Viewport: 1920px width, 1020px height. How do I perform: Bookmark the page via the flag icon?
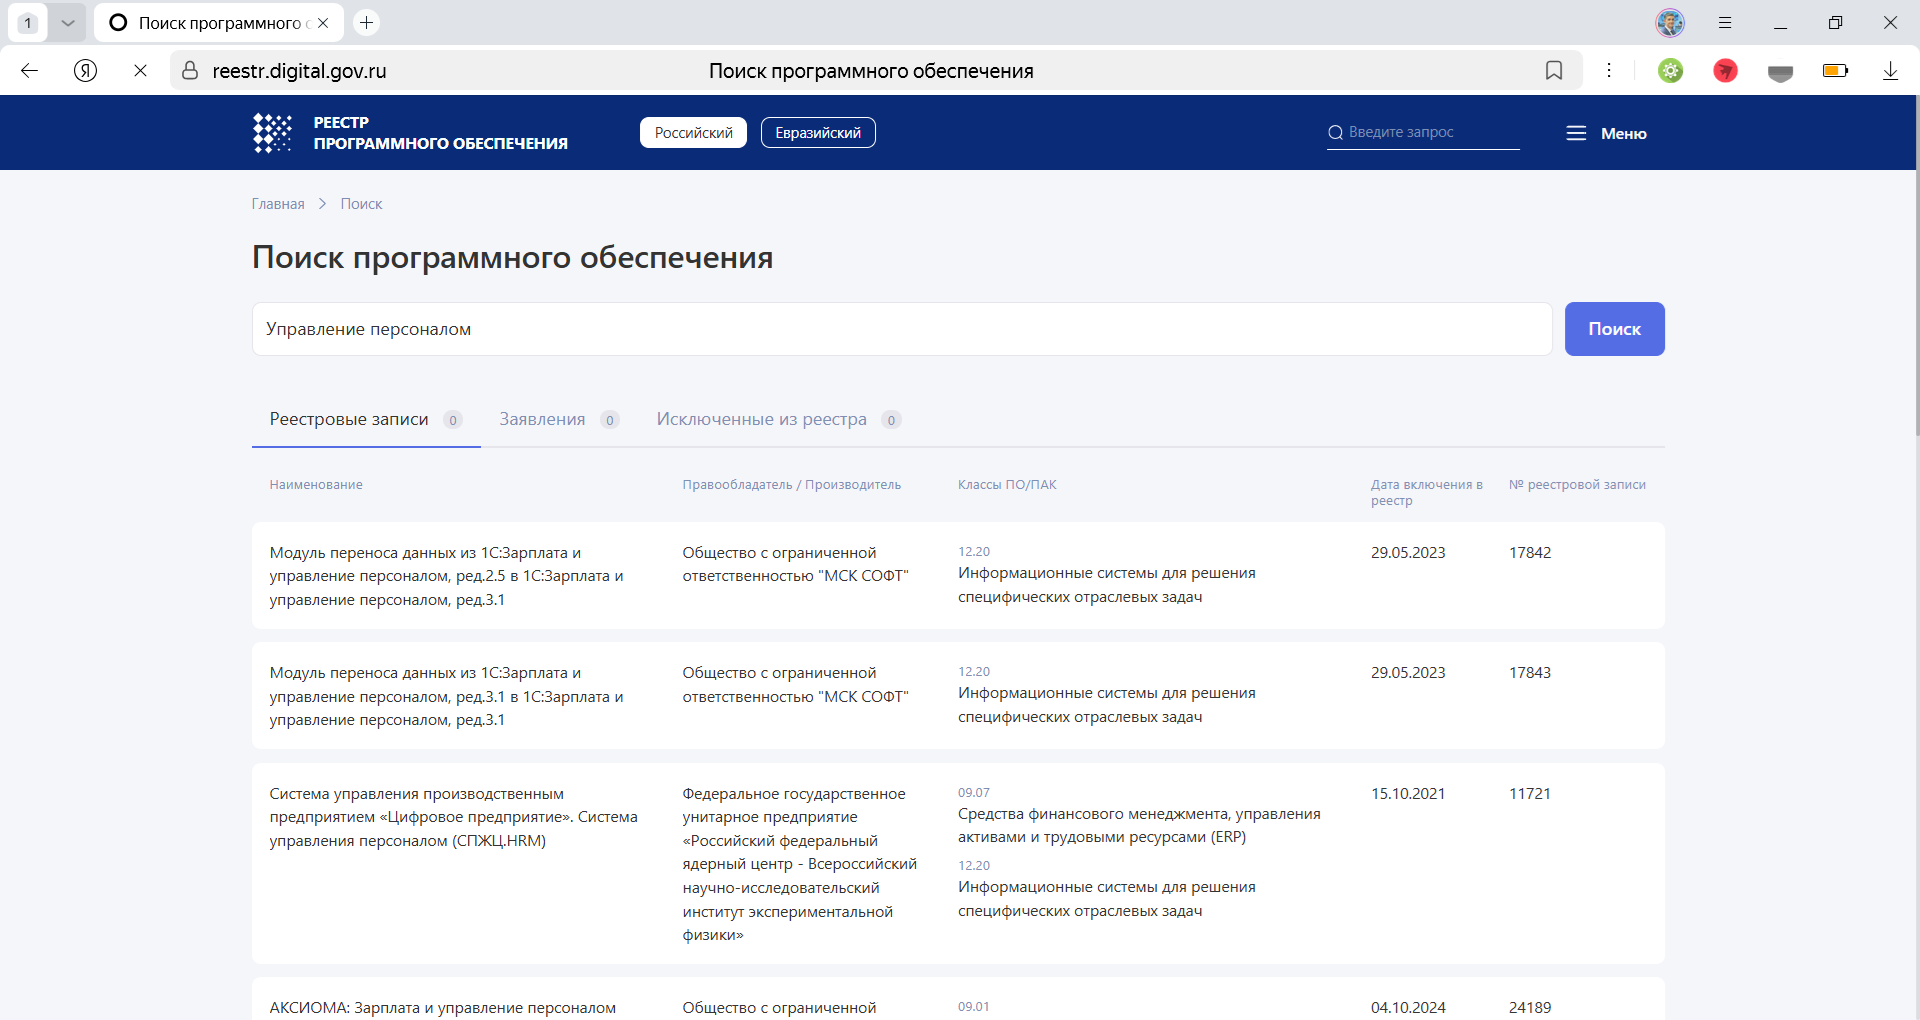[1554, 70]
